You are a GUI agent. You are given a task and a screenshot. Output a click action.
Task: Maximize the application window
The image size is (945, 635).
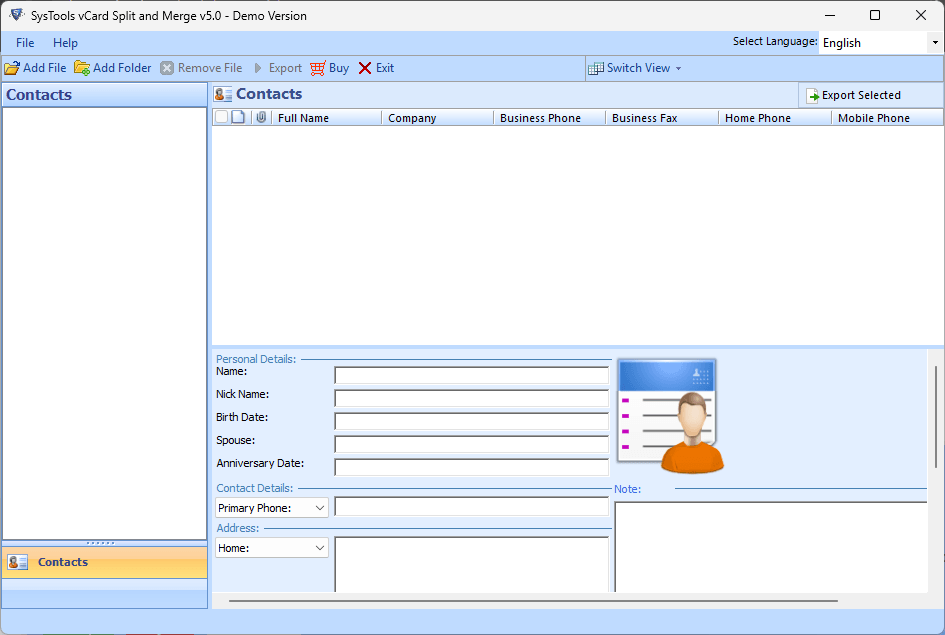pos(875,16)
